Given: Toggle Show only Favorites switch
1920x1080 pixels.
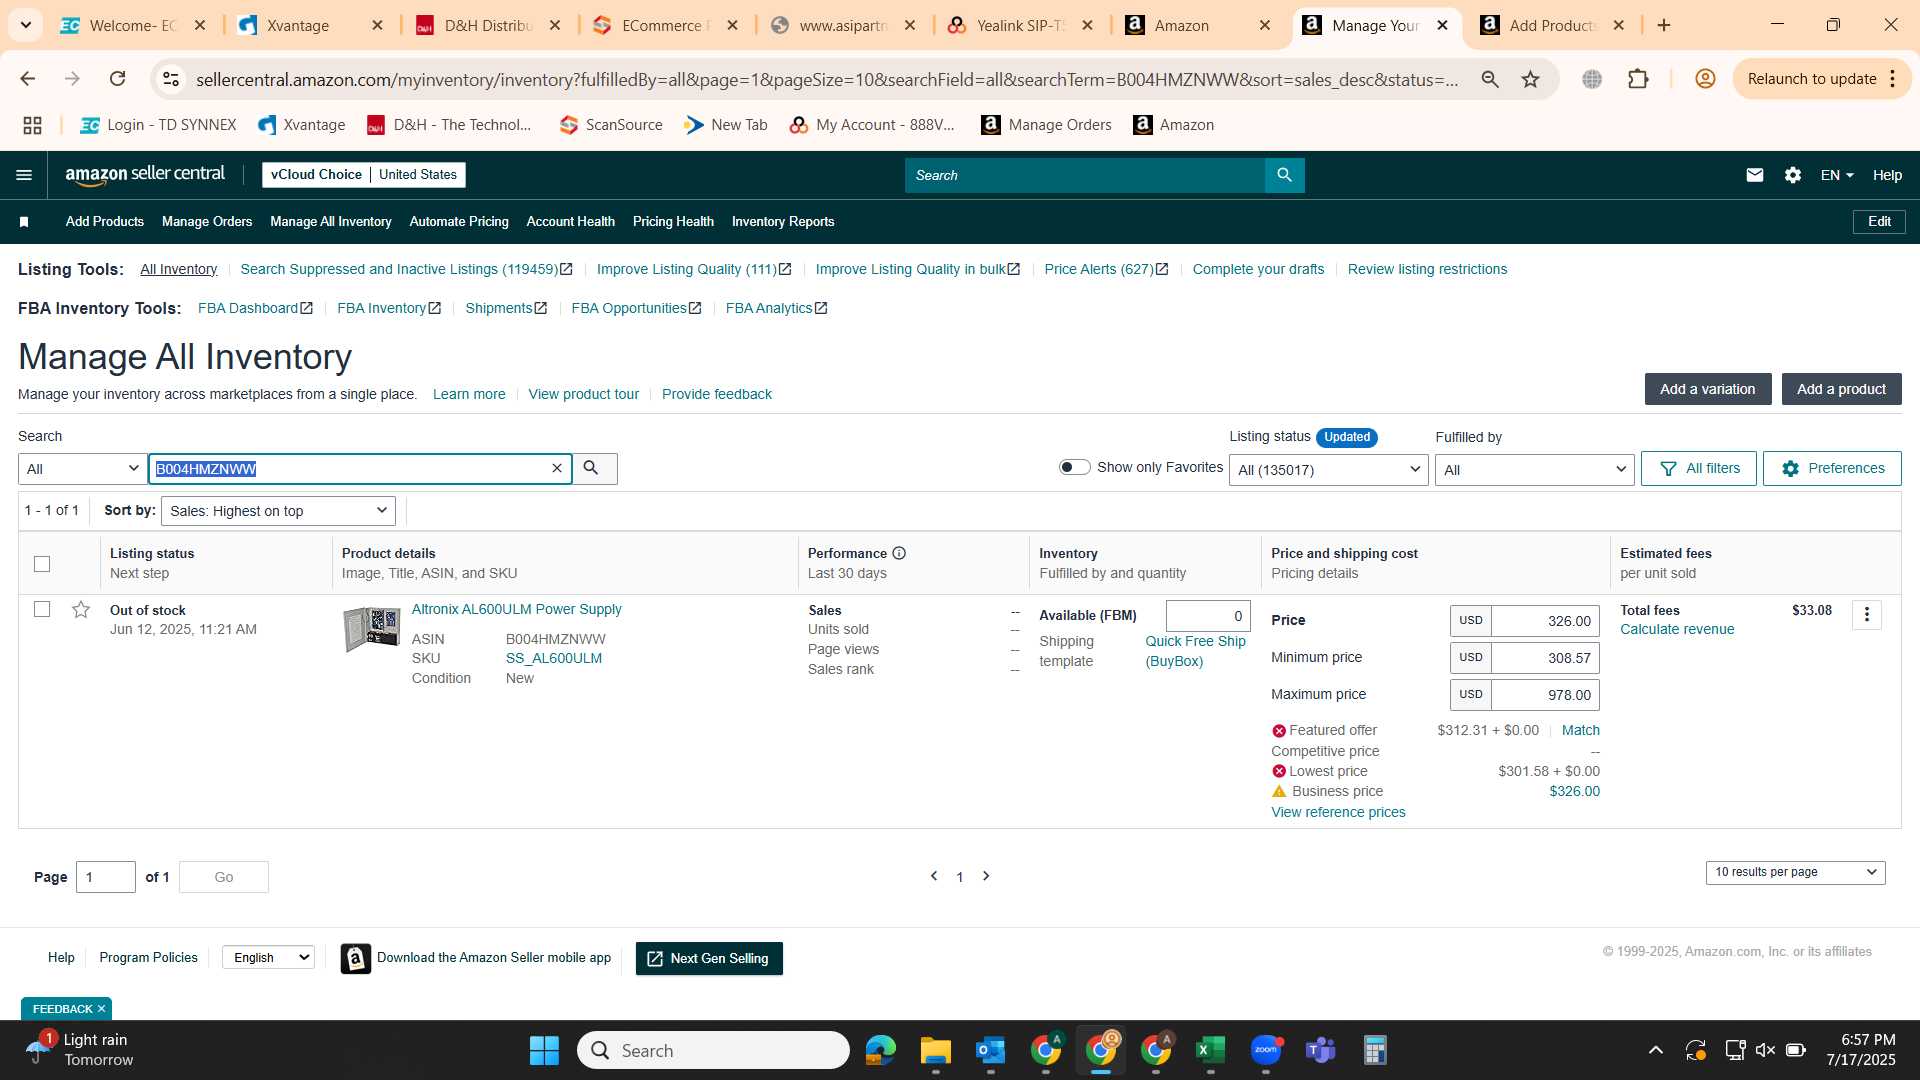Looking at the screenshot, I should [1075, 467].
